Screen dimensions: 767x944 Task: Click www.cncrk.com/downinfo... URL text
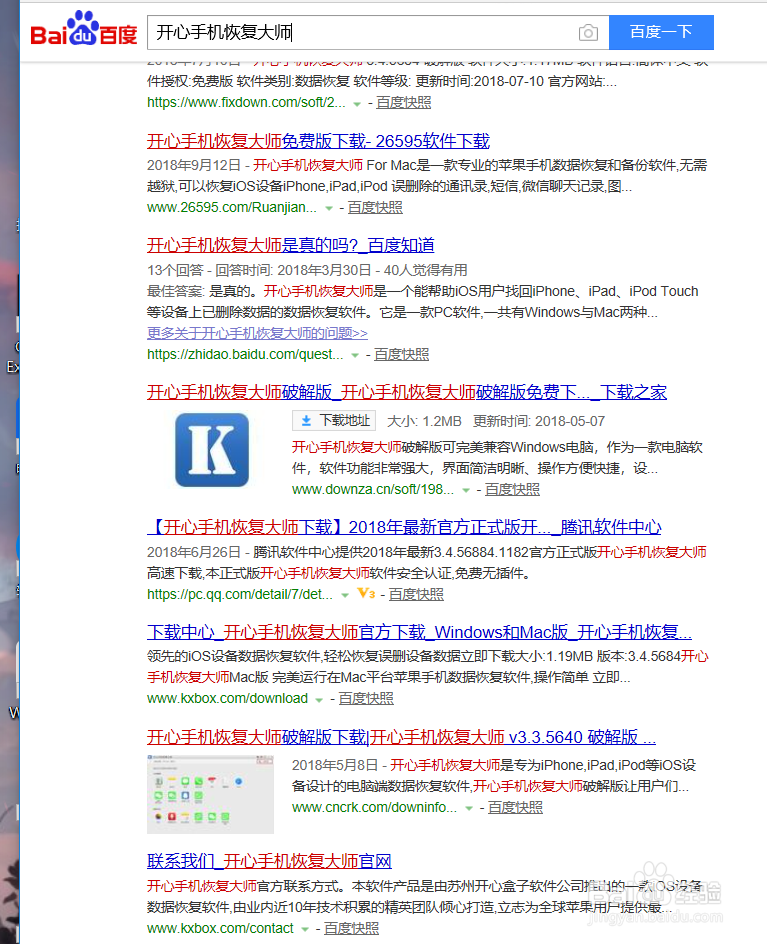click(x=374, y=807)
